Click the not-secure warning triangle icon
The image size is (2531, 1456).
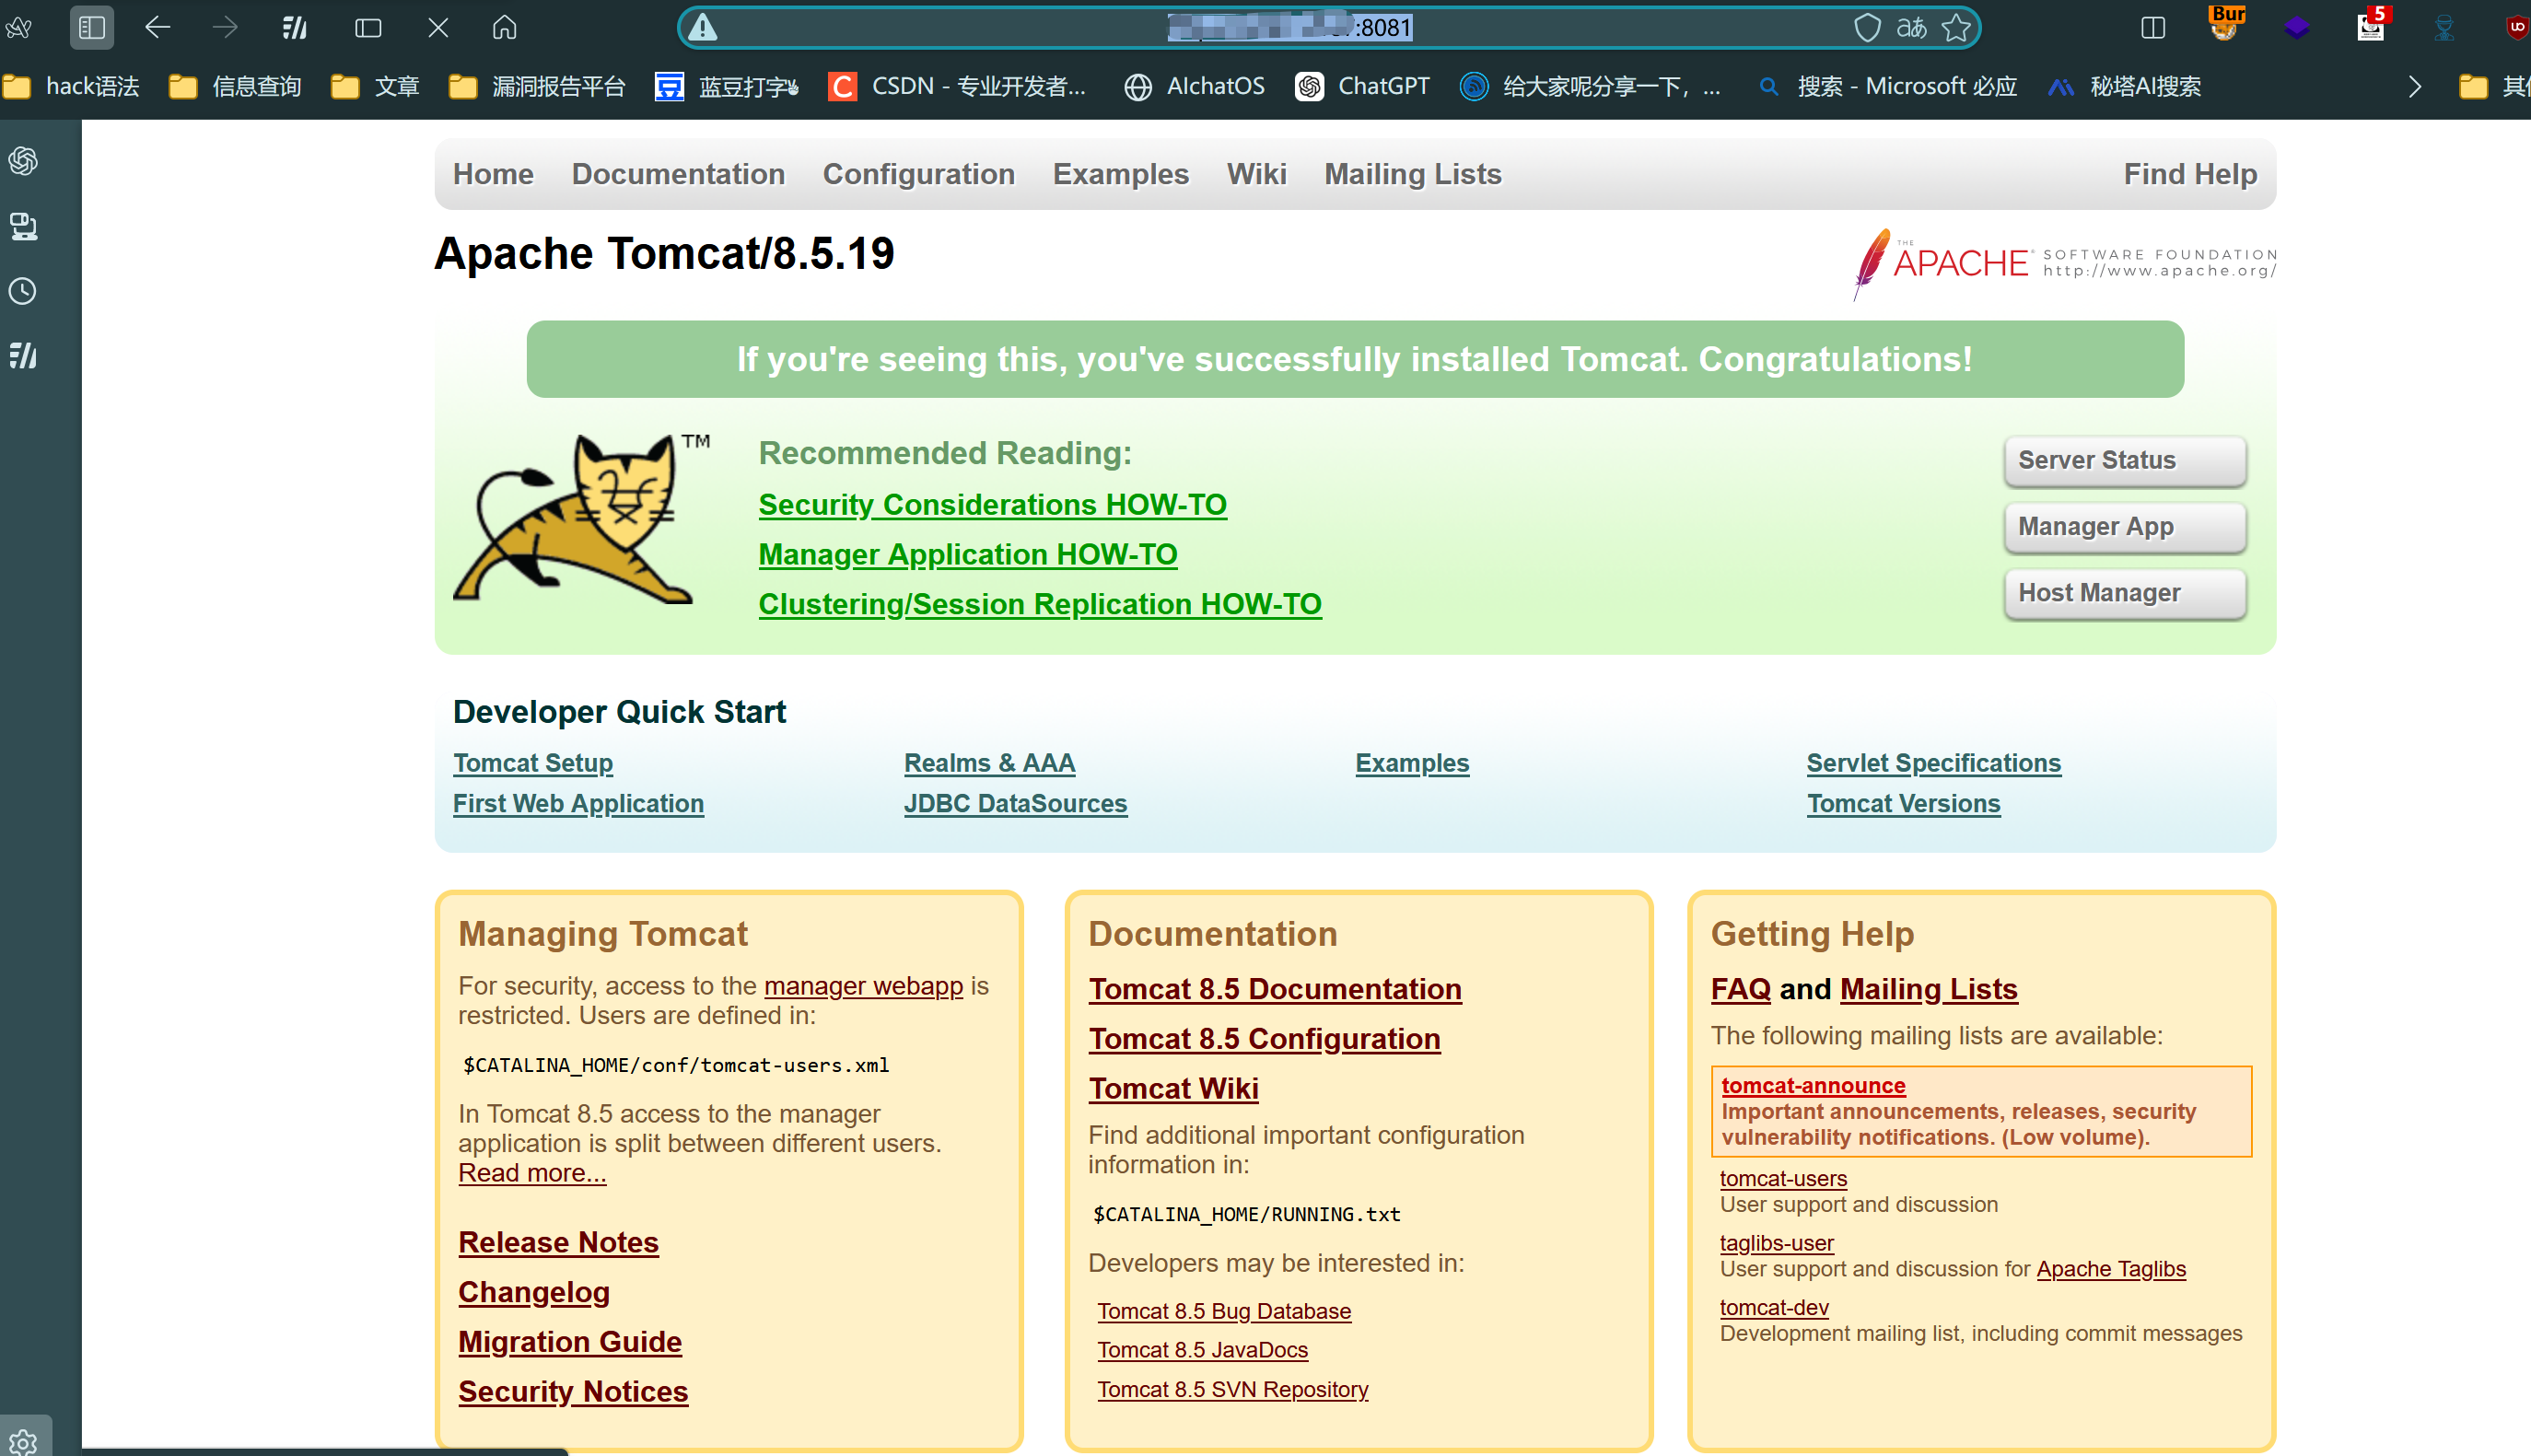click(x=703, y=27)
